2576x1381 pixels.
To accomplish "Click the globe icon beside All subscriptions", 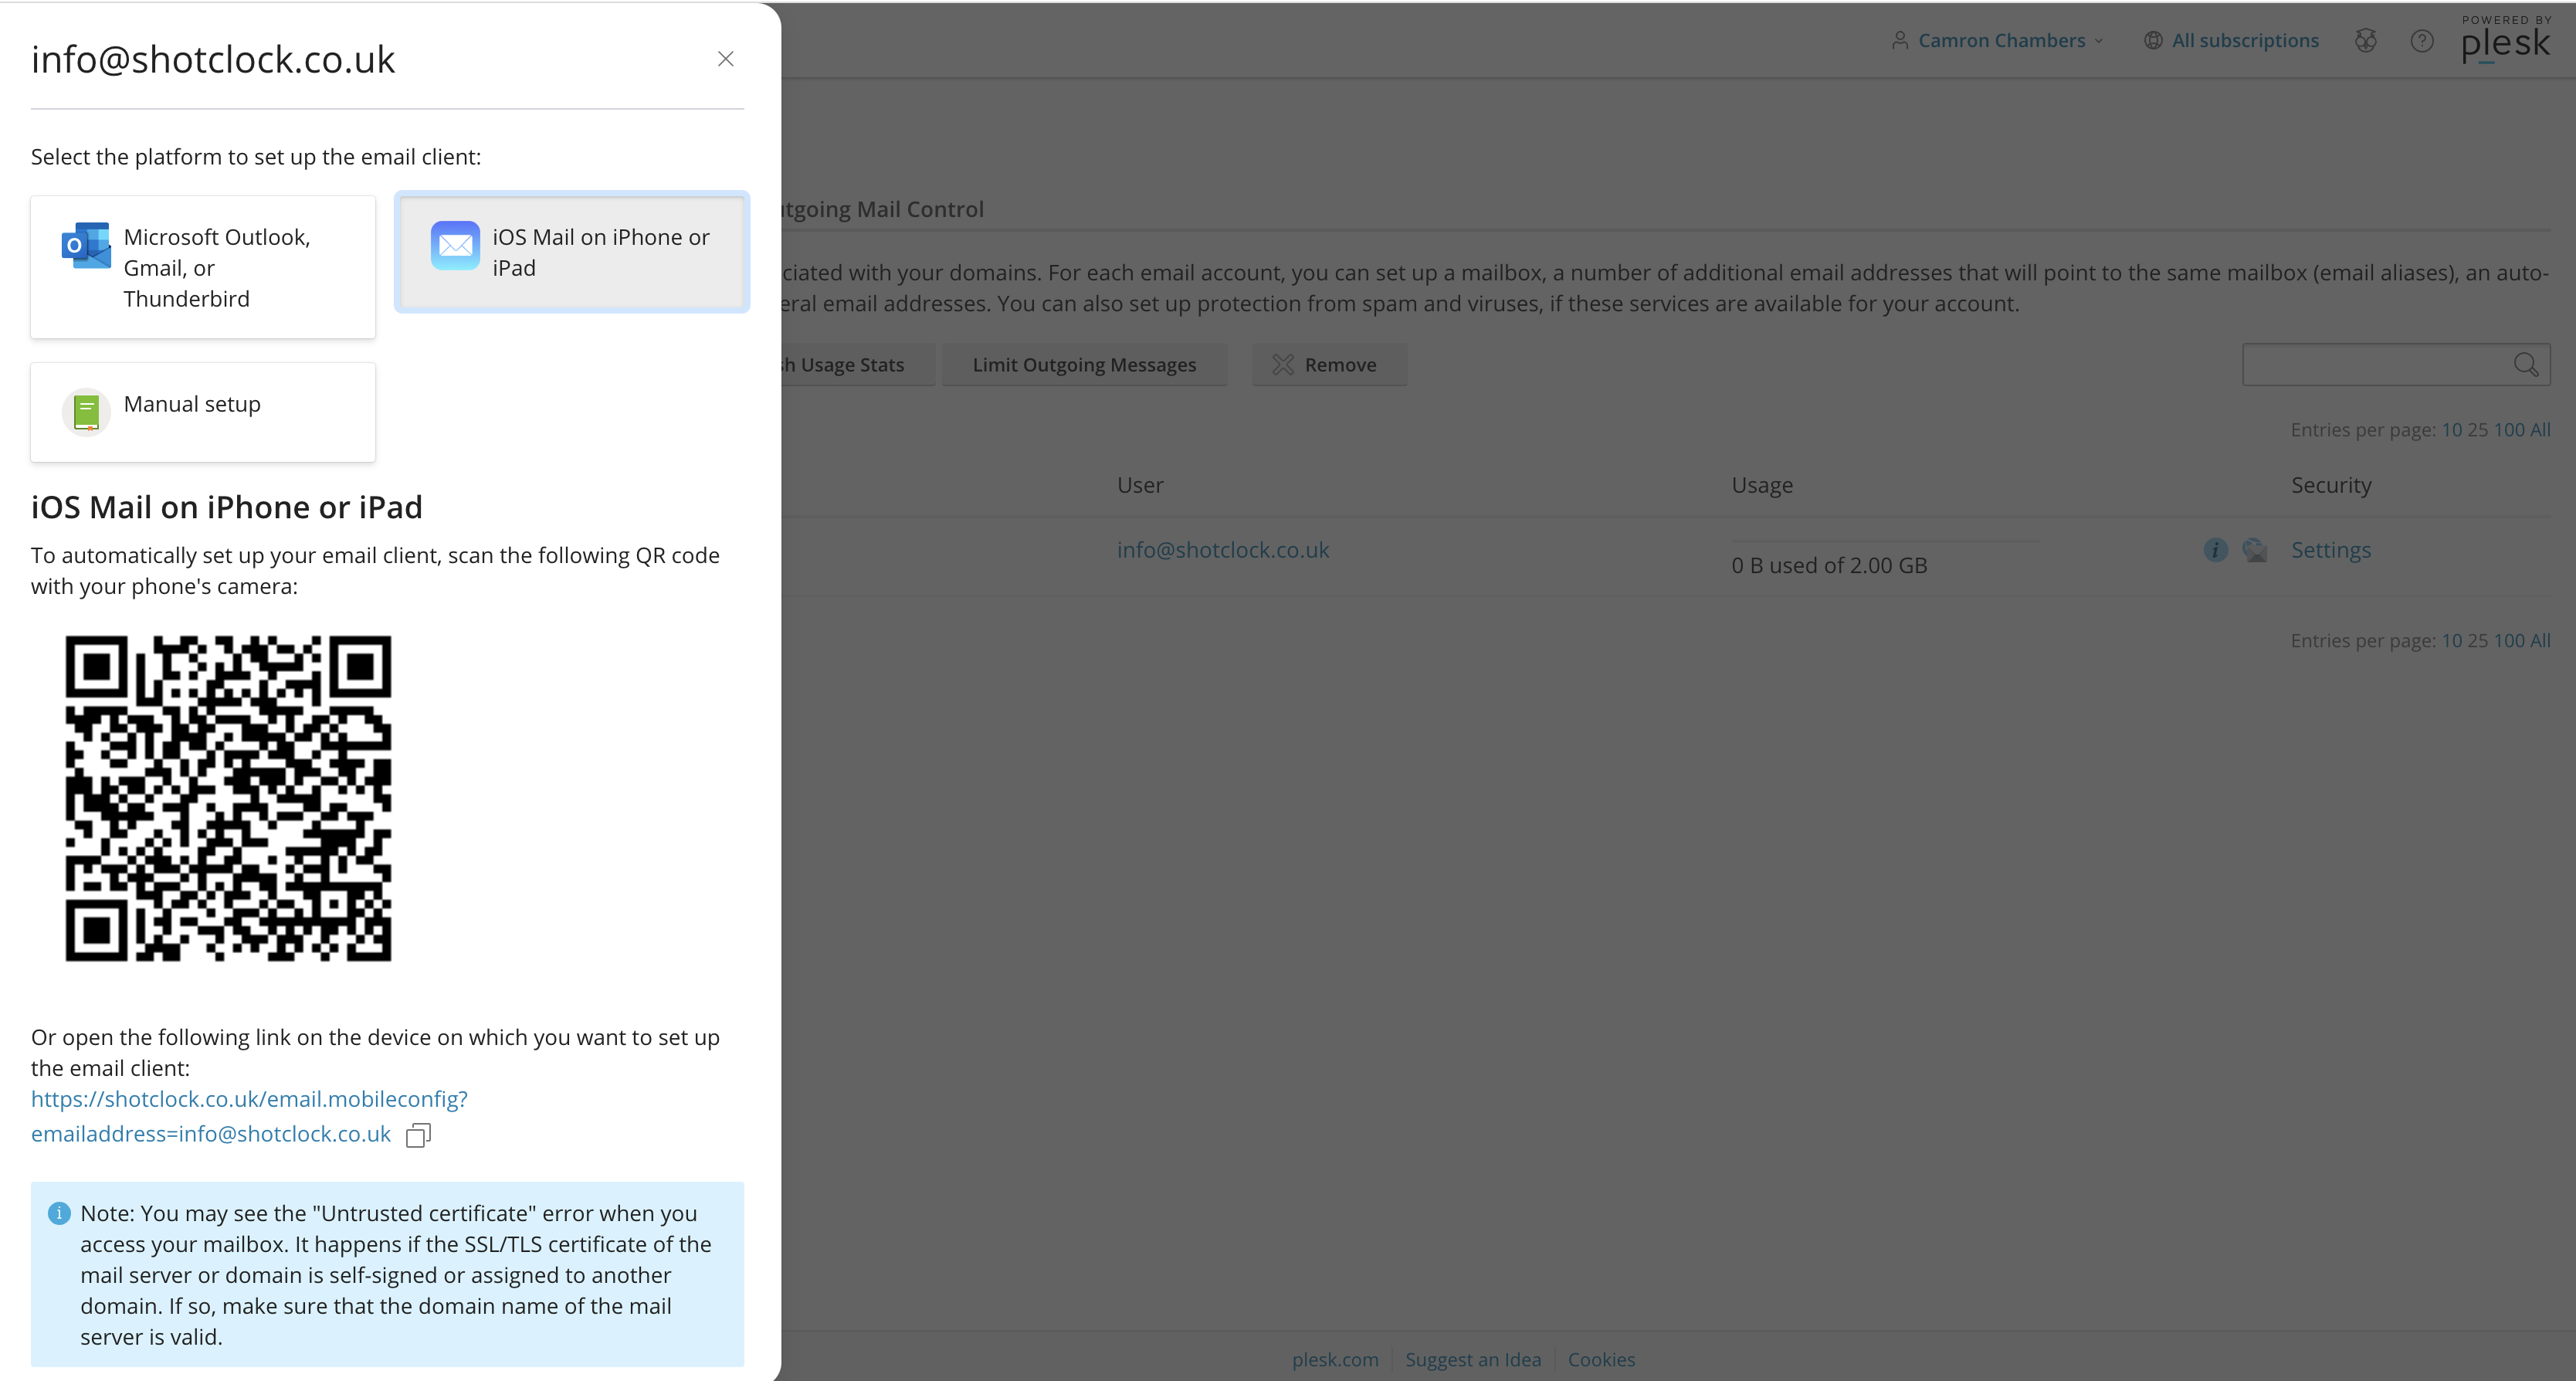I will coord(2154,40).
